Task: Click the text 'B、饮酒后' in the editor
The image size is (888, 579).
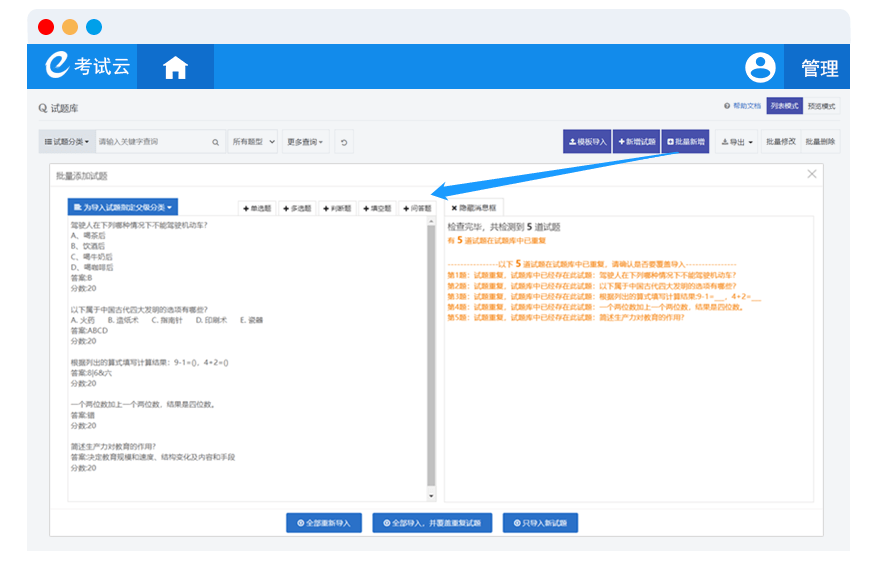Action: pos(88,246)
